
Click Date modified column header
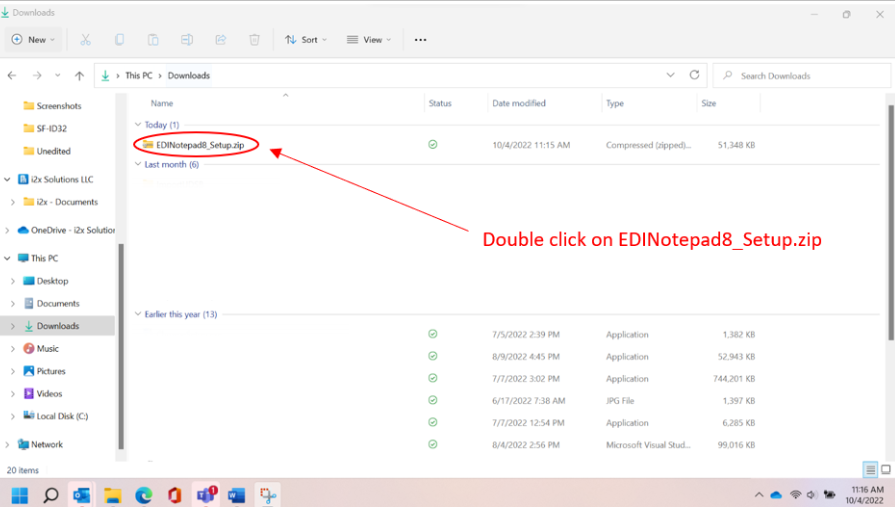point(519,103)
